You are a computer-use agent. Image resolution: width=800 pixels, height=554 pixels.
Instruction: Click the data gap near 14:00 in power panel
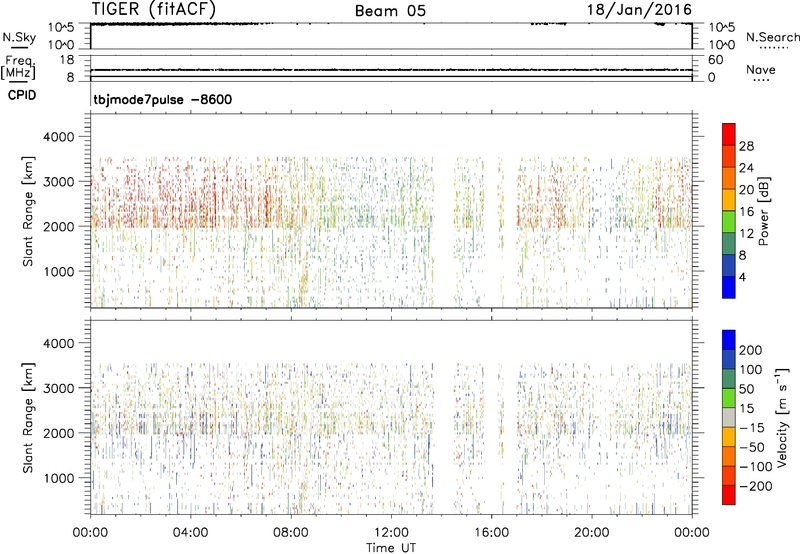click(x=443, y=211)
